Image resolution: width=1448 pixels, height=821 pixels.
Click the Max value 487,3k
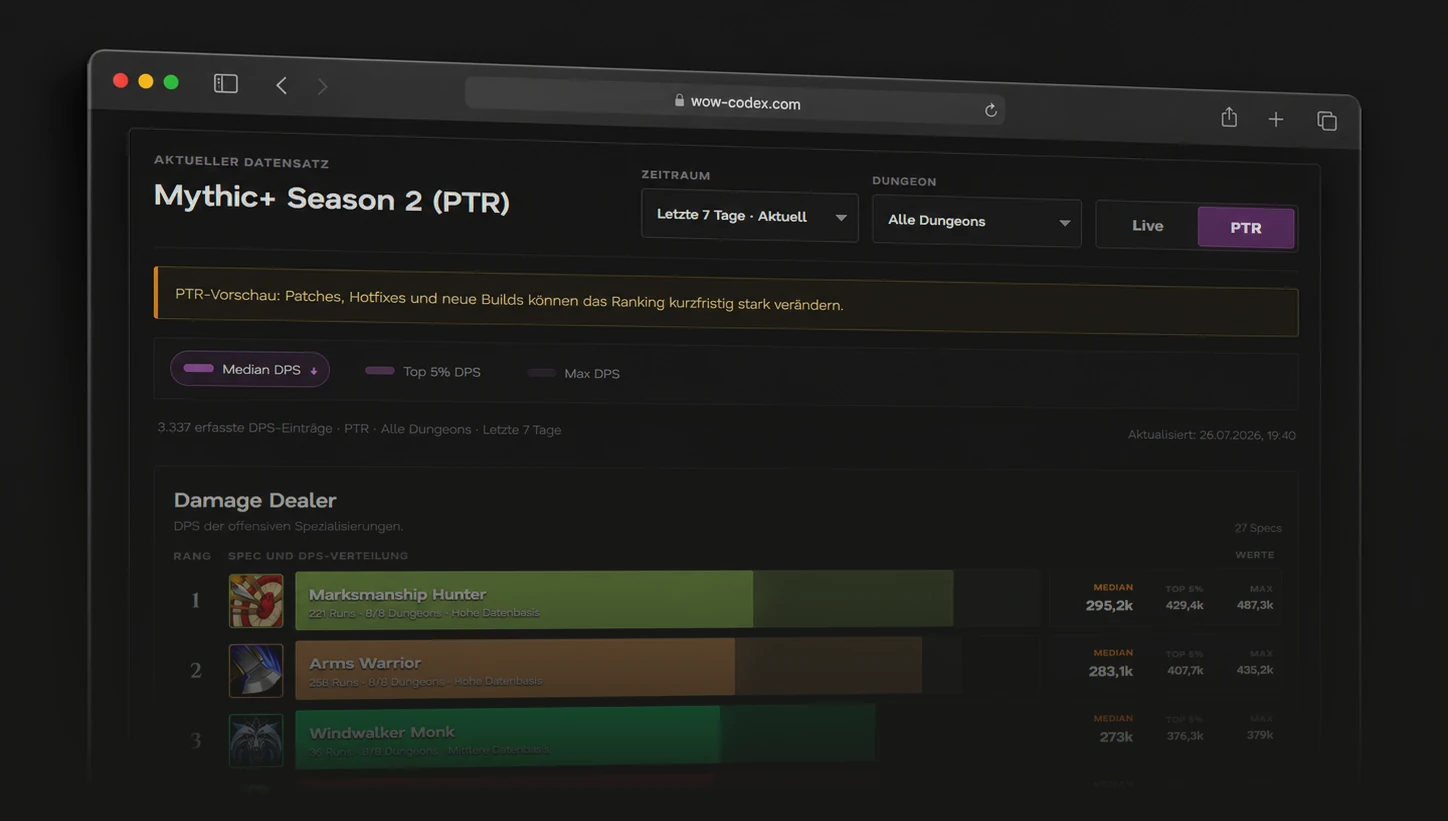pos(1255,605)
